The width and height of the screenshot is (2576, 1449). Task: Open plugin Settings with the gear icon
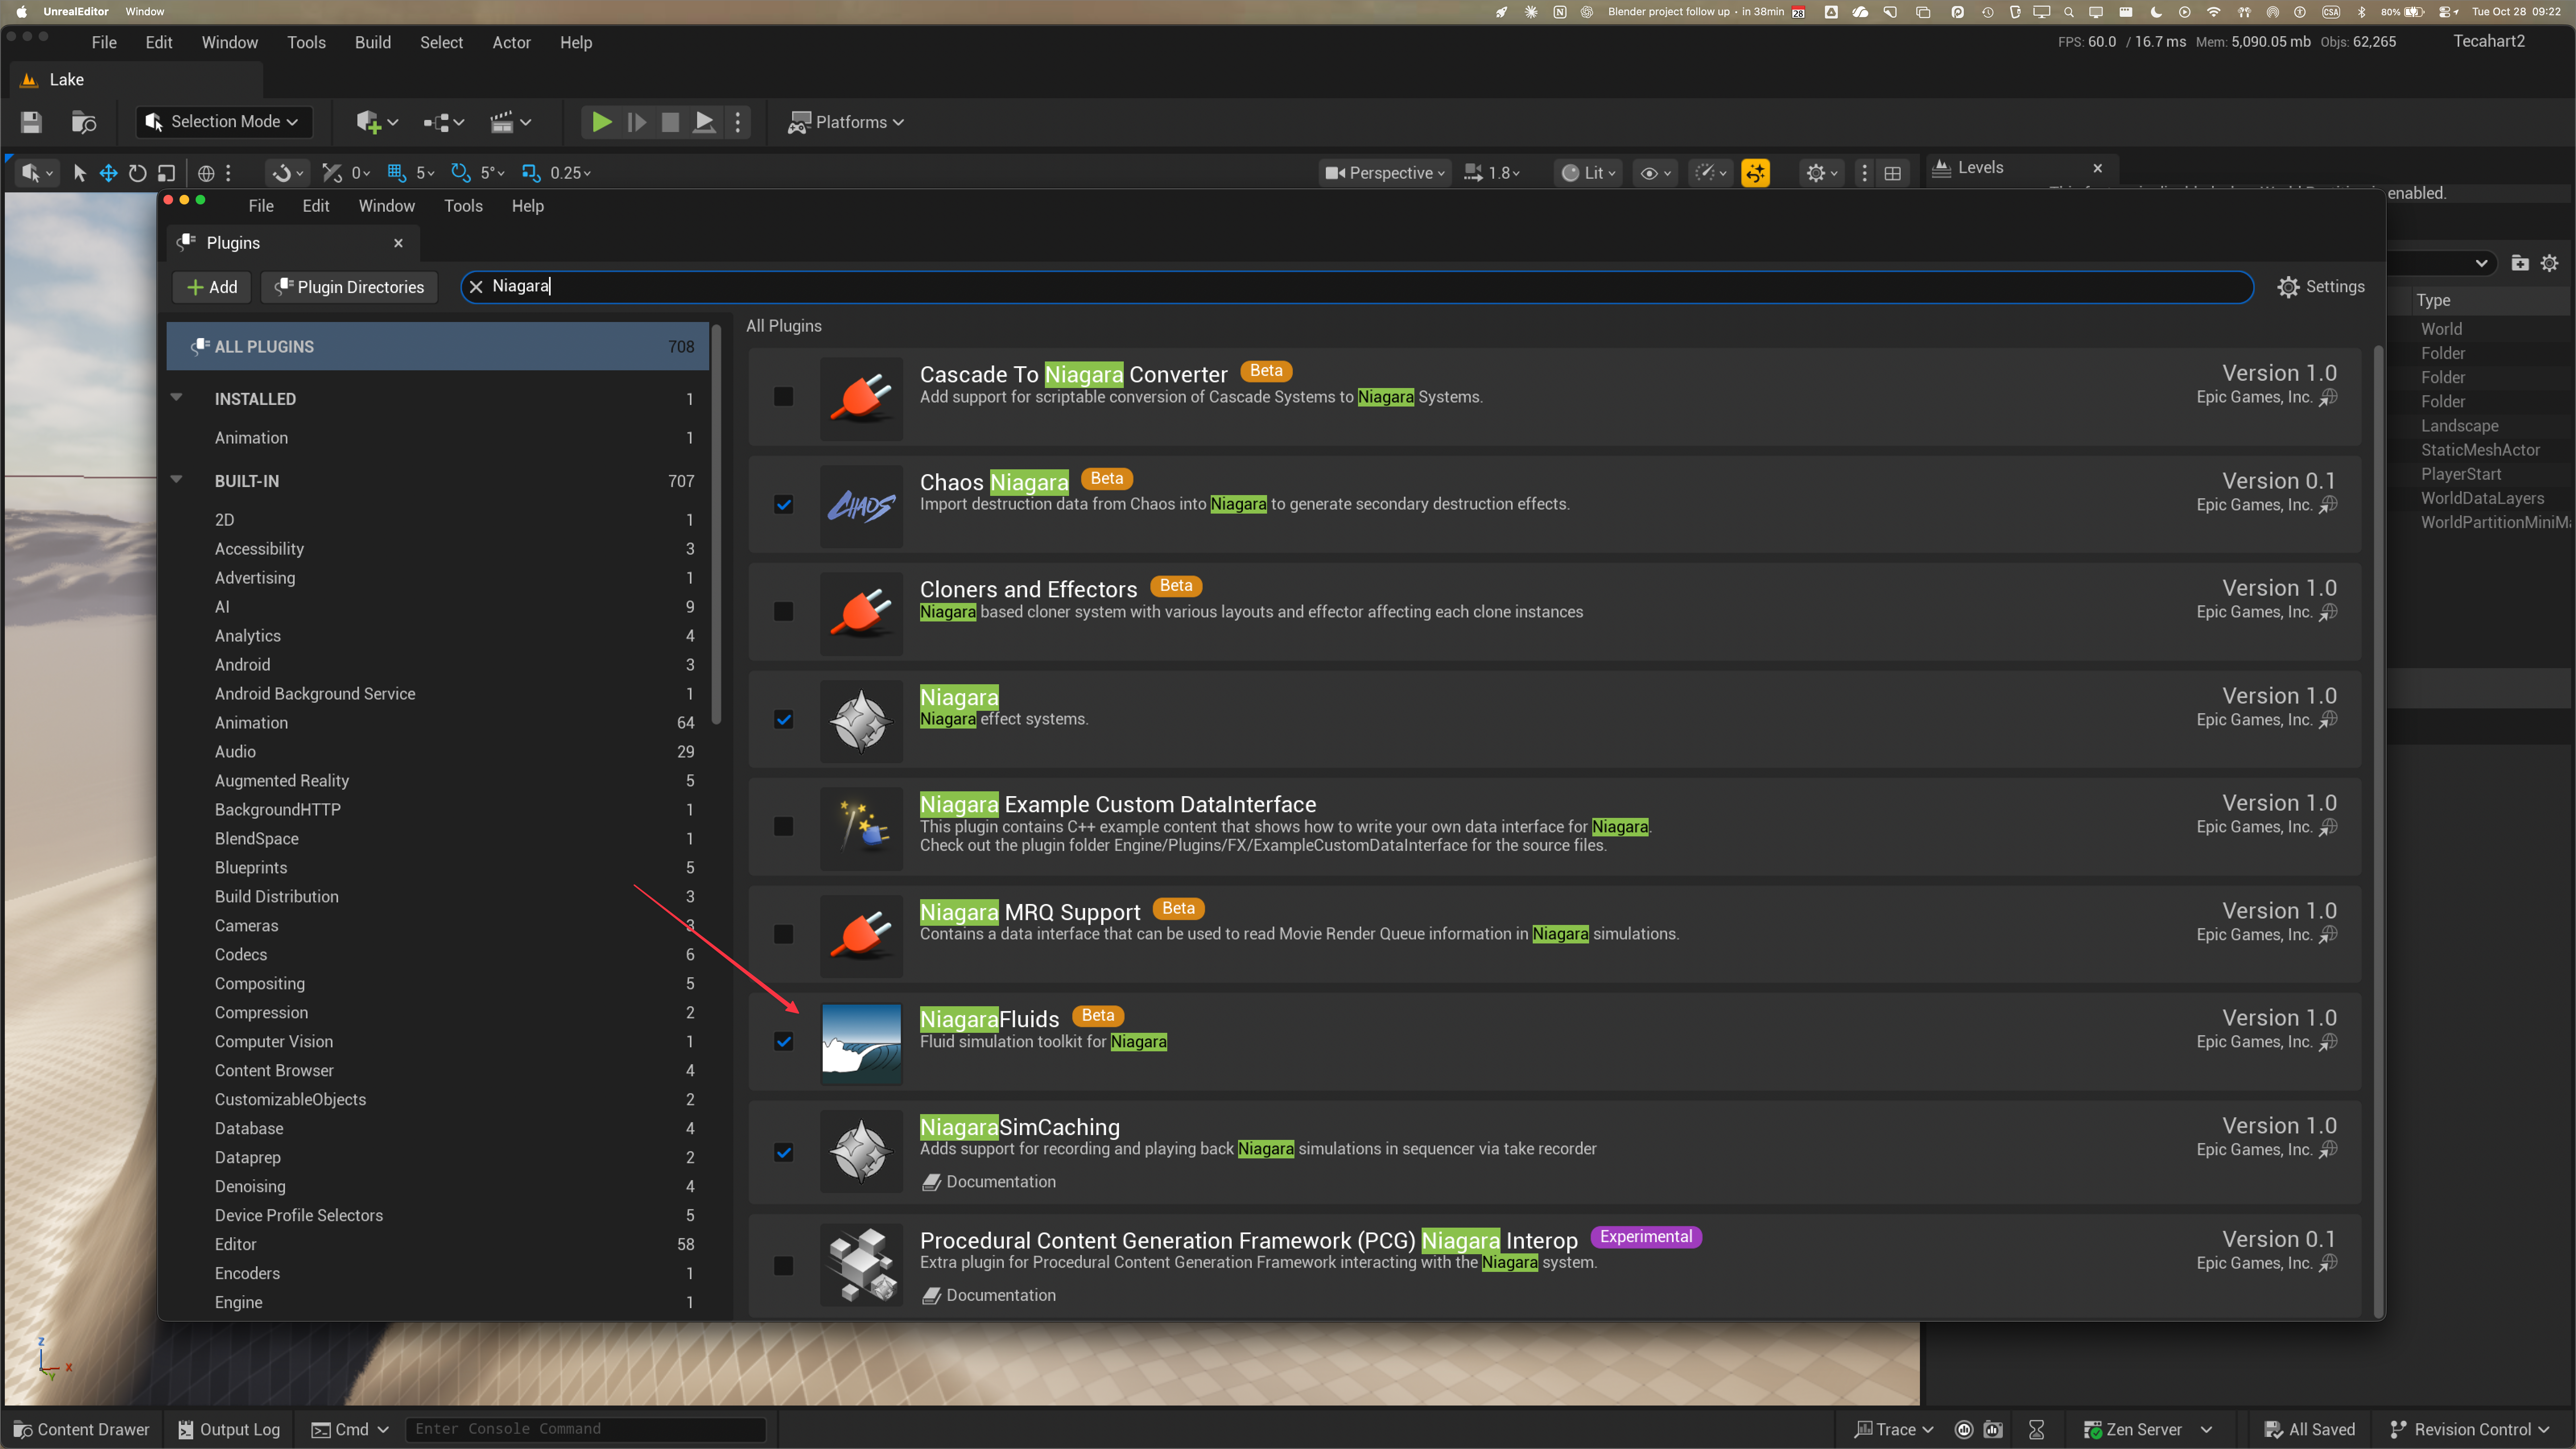pos(2321,287)
